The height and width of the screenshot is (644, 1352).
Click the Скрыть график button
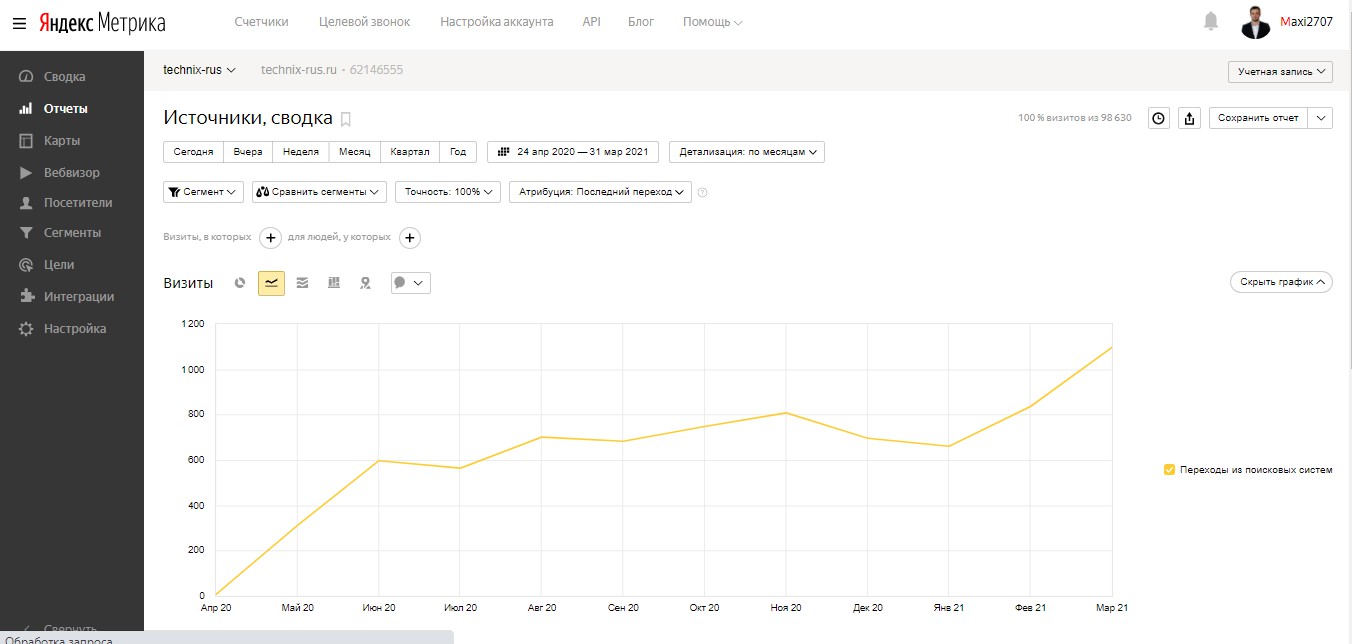click(x=1281, y=282)
